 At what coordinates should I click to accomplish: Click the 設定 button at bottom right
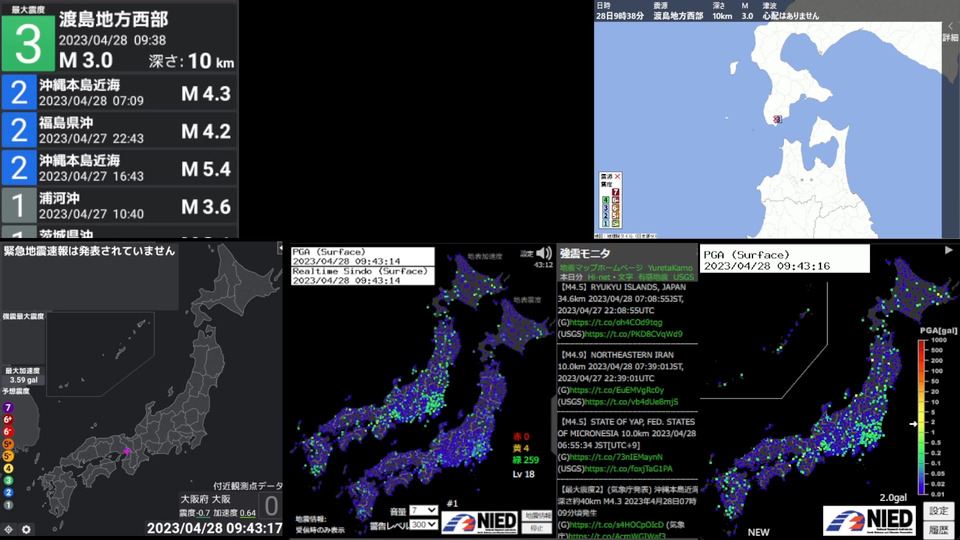click(x=939, y=511)
